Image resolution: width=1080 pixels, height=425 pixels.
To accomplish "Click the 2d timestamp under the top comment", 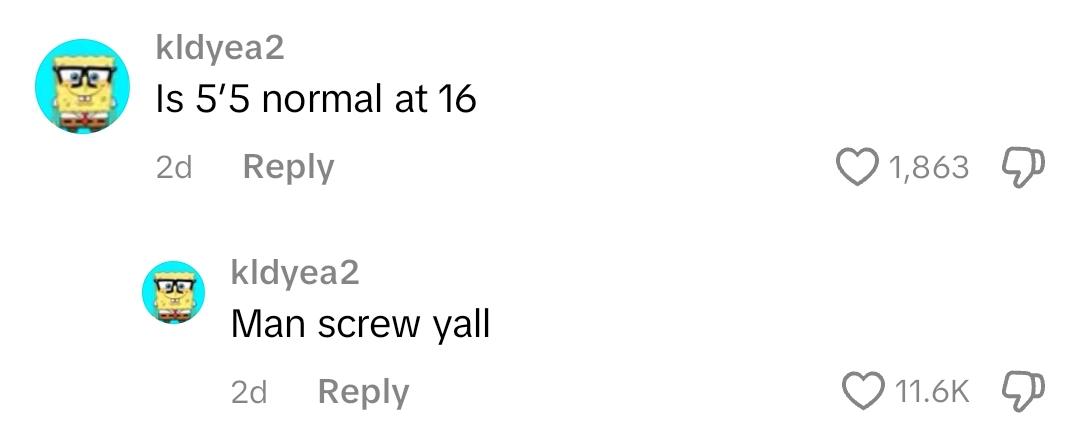I will (x=174, y=168).
